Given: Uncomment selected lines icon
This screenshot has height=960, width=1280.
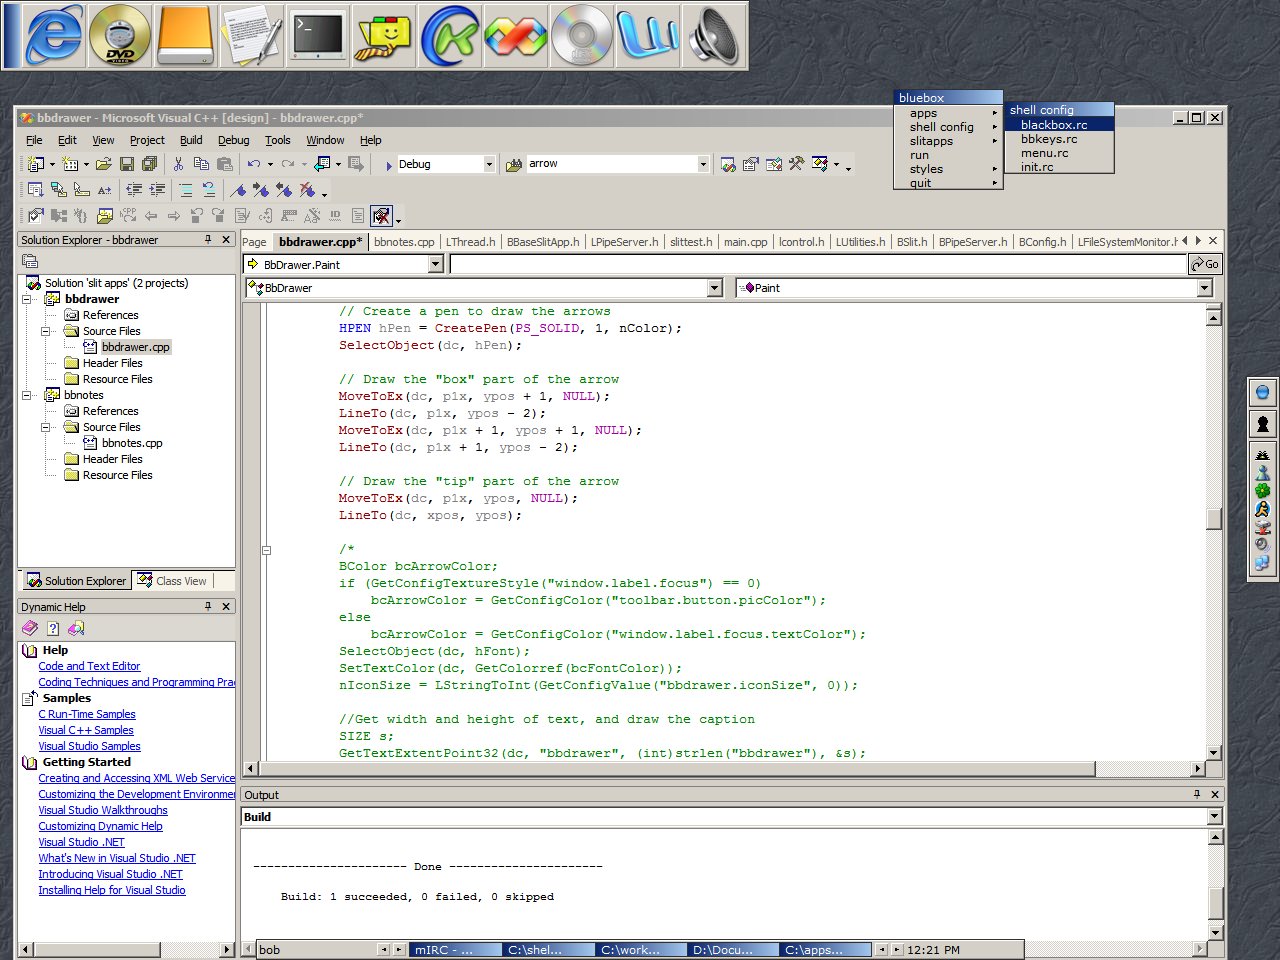Looking at the screenshot, I should coord(209,189).
